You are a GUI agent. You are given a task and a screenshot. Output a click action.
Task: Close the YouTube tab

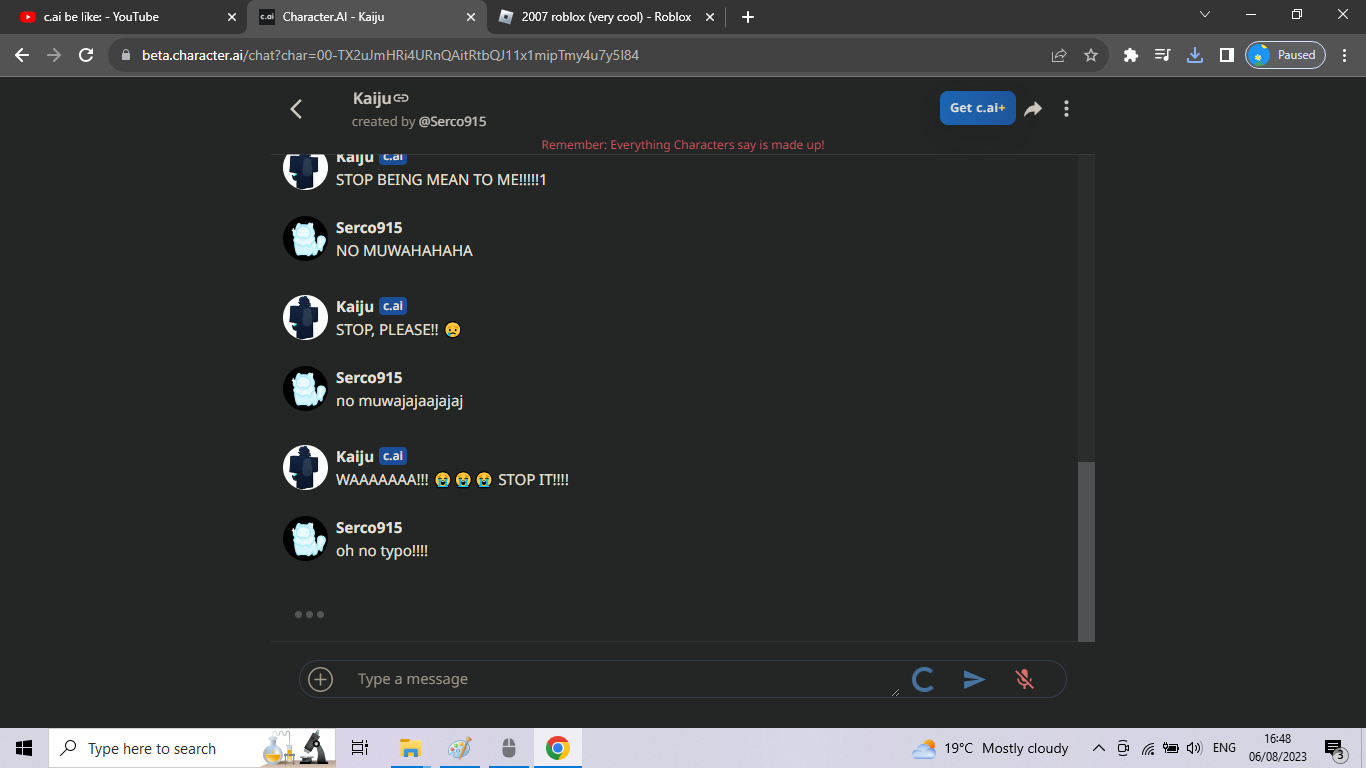pyautogui.click(x=231, y=17)
